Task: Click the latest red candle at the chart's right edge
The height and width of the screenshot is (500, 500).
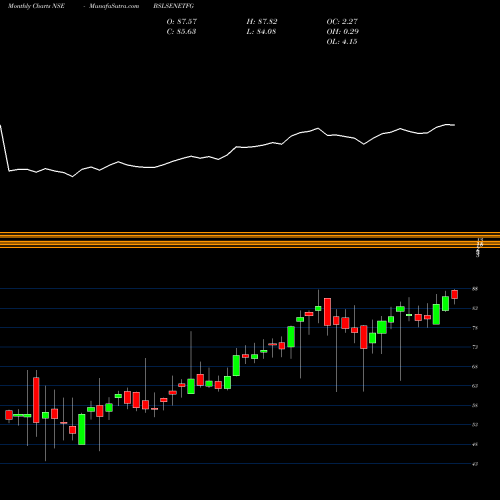Action: [455, 294]
